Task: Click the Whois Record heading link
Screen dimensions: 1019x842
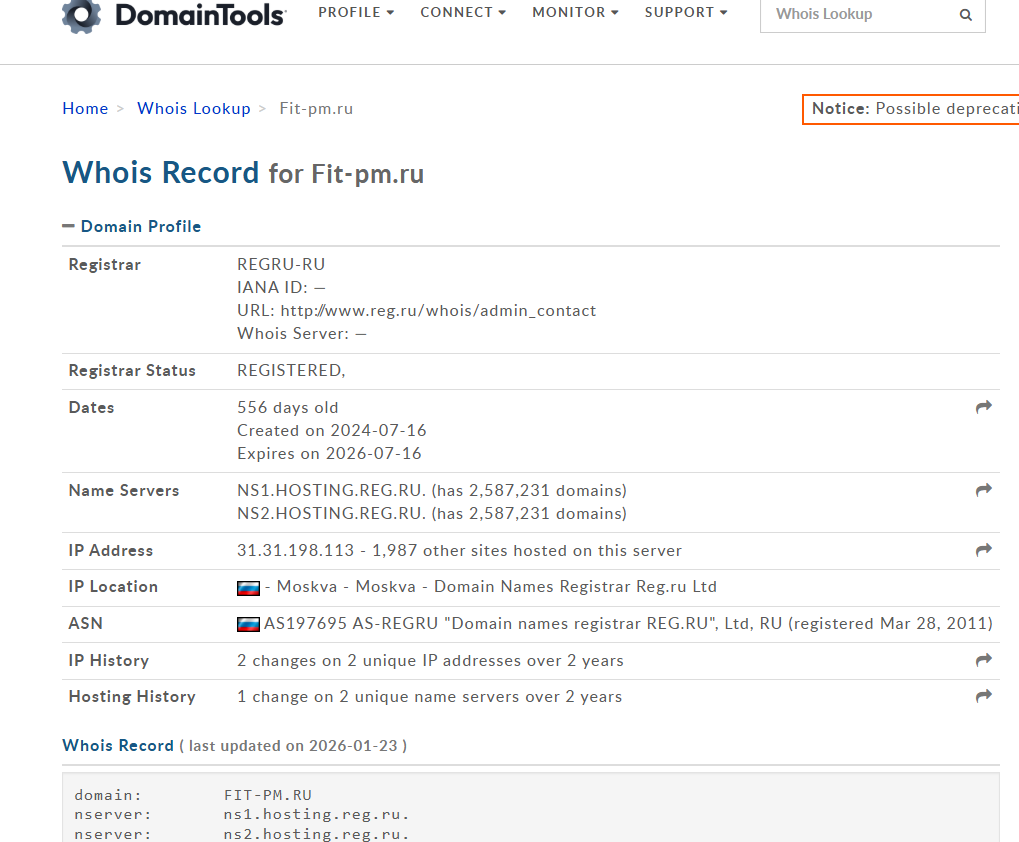Action: pyautogui.click(x=118, y=745)
